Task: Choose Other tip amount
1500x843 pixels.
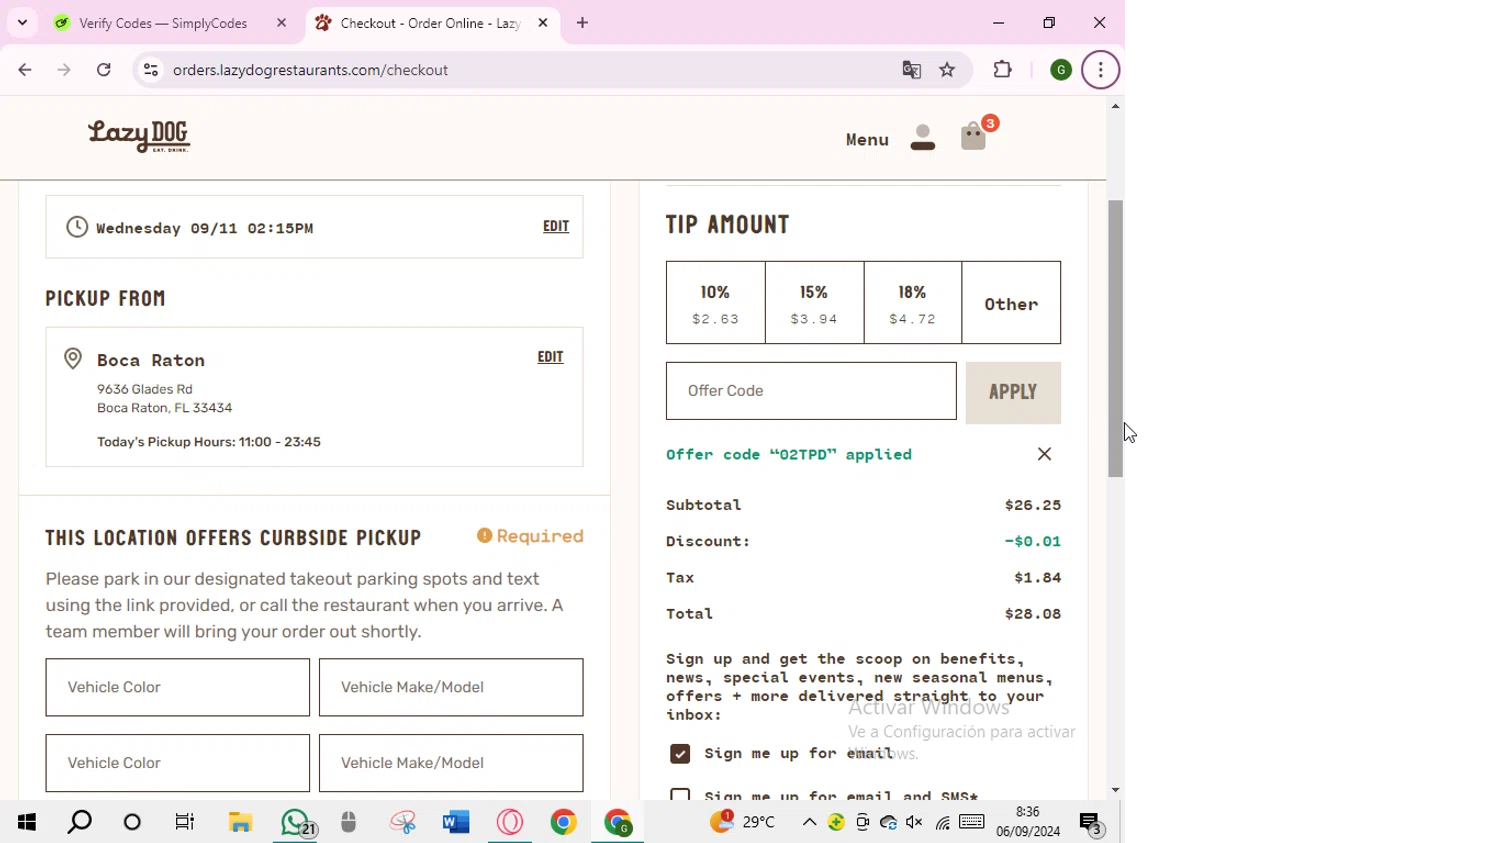Action: click(x=1011, y=303)
